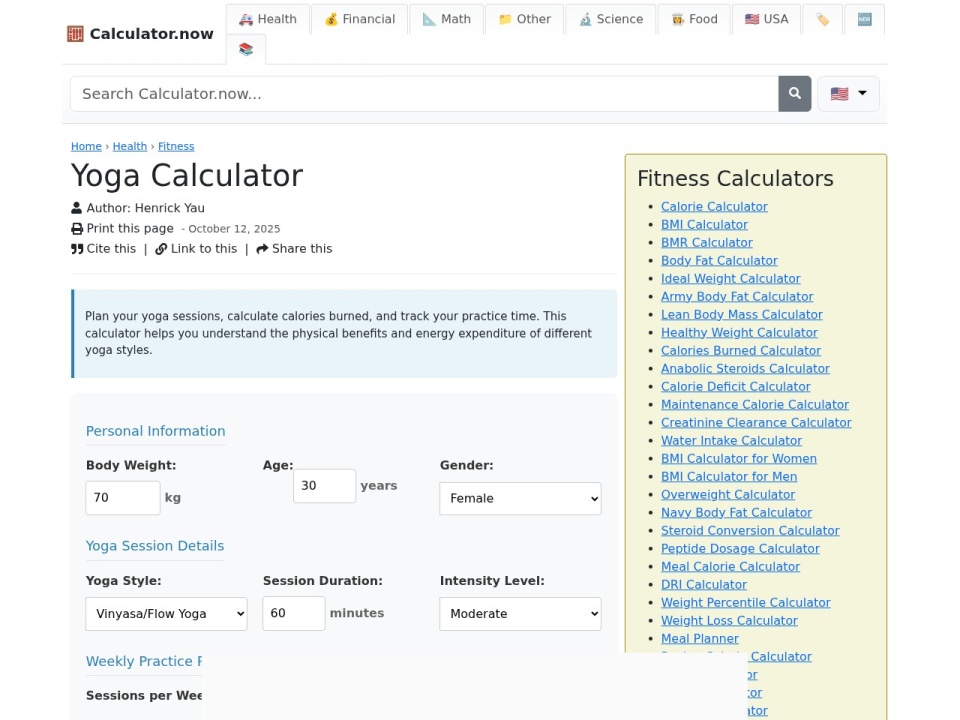Screen dimensions: 960x720
Task: Open the tag icon tab
Action: click(822, 19)
